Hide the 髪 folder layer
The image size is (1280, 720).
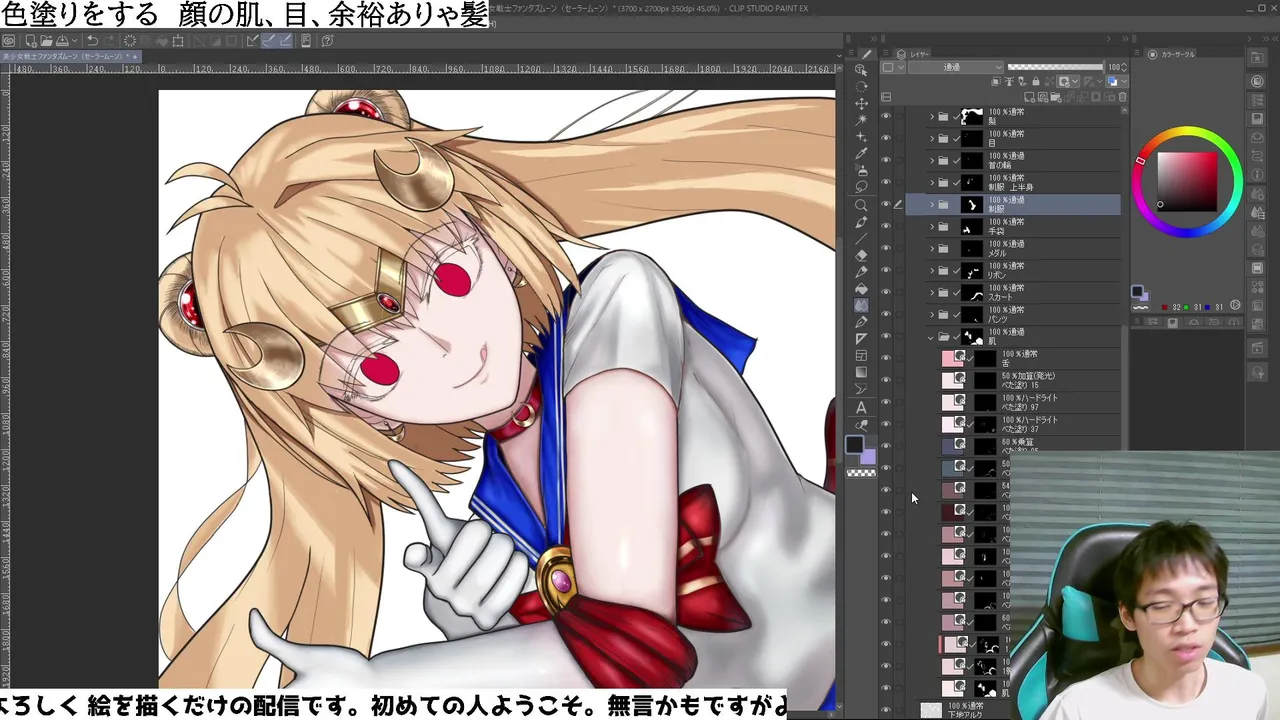coord(885,117)
